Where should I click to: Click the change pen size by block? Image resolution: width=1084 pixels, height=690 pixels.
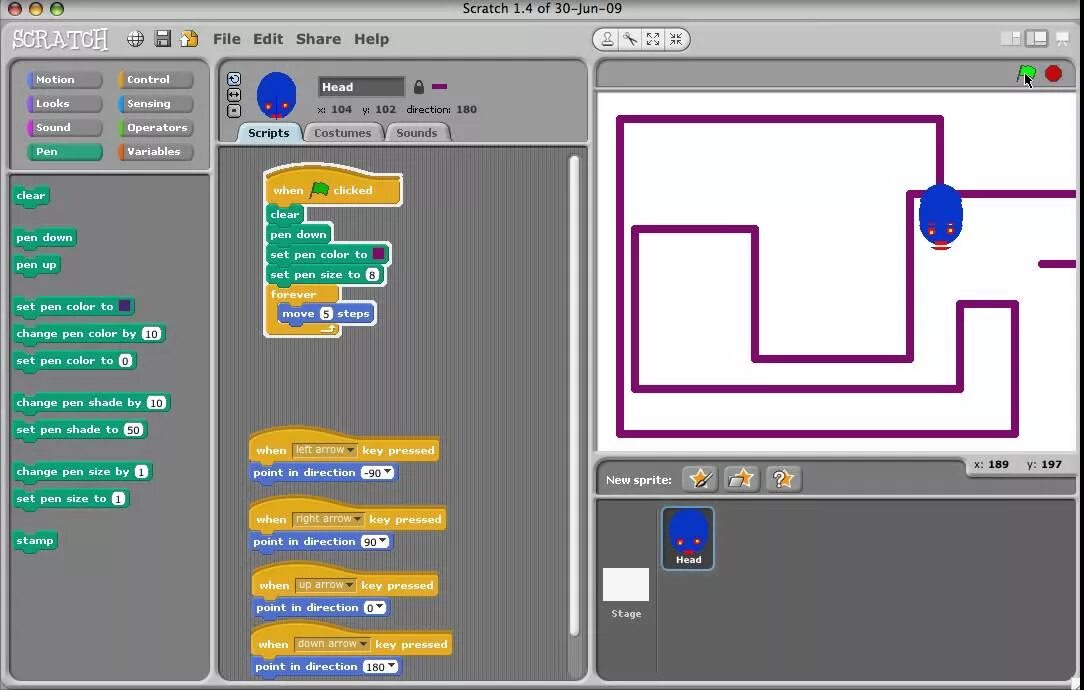[x=82, y=472]
